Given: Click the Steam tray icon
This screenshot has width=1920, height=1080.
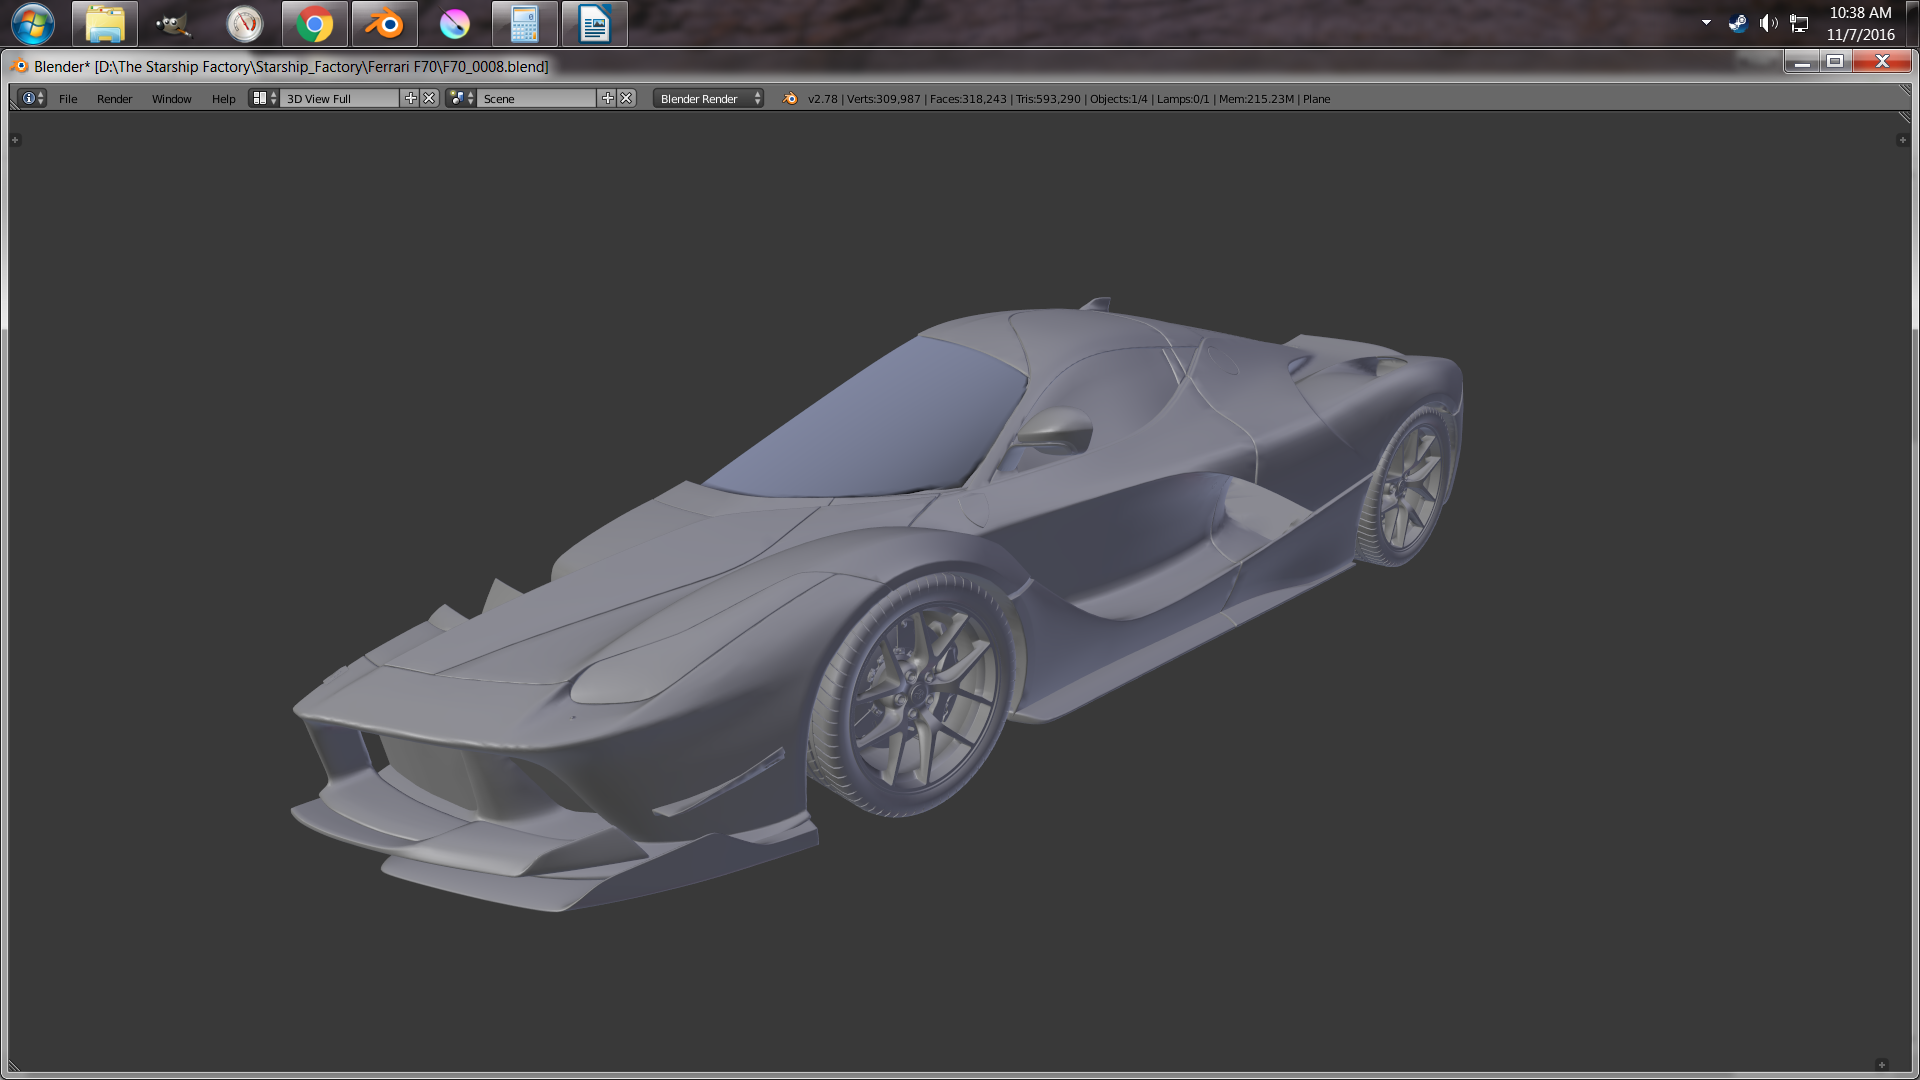Looking at the screenshot, I should click(1738, 23).
